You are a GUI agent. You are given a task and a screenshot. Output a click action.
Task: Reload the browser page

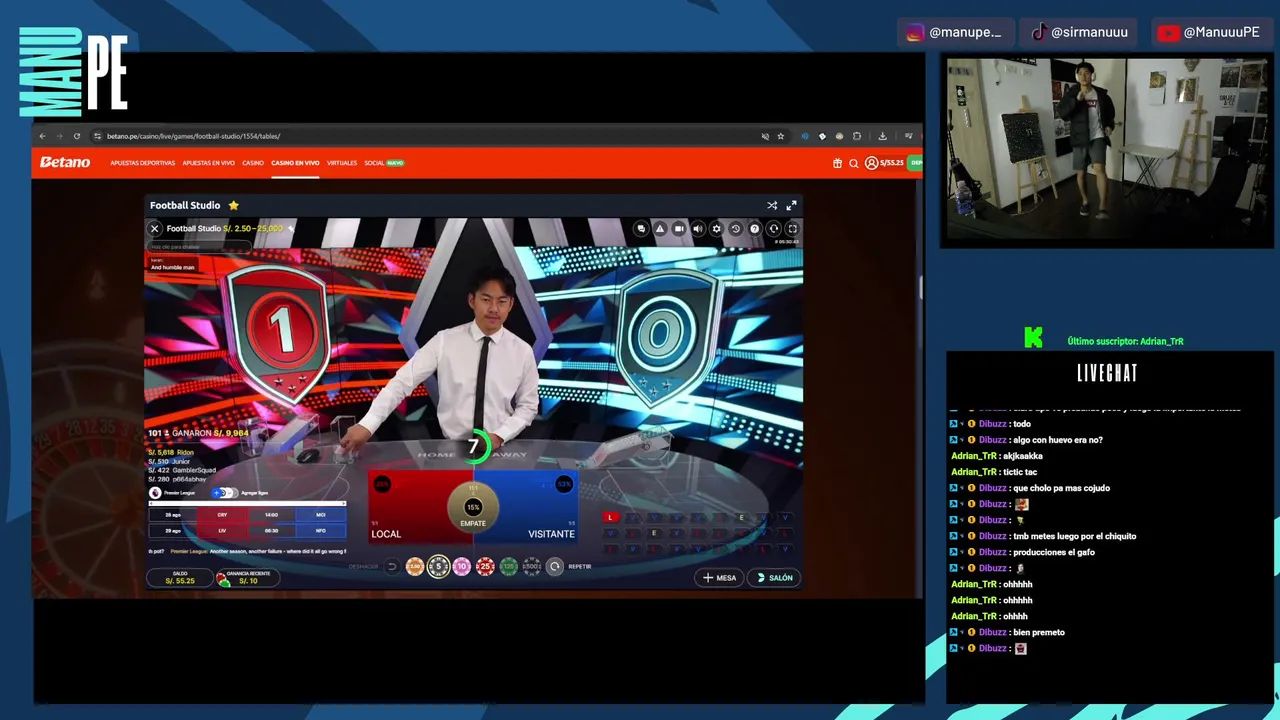[76, 136]
